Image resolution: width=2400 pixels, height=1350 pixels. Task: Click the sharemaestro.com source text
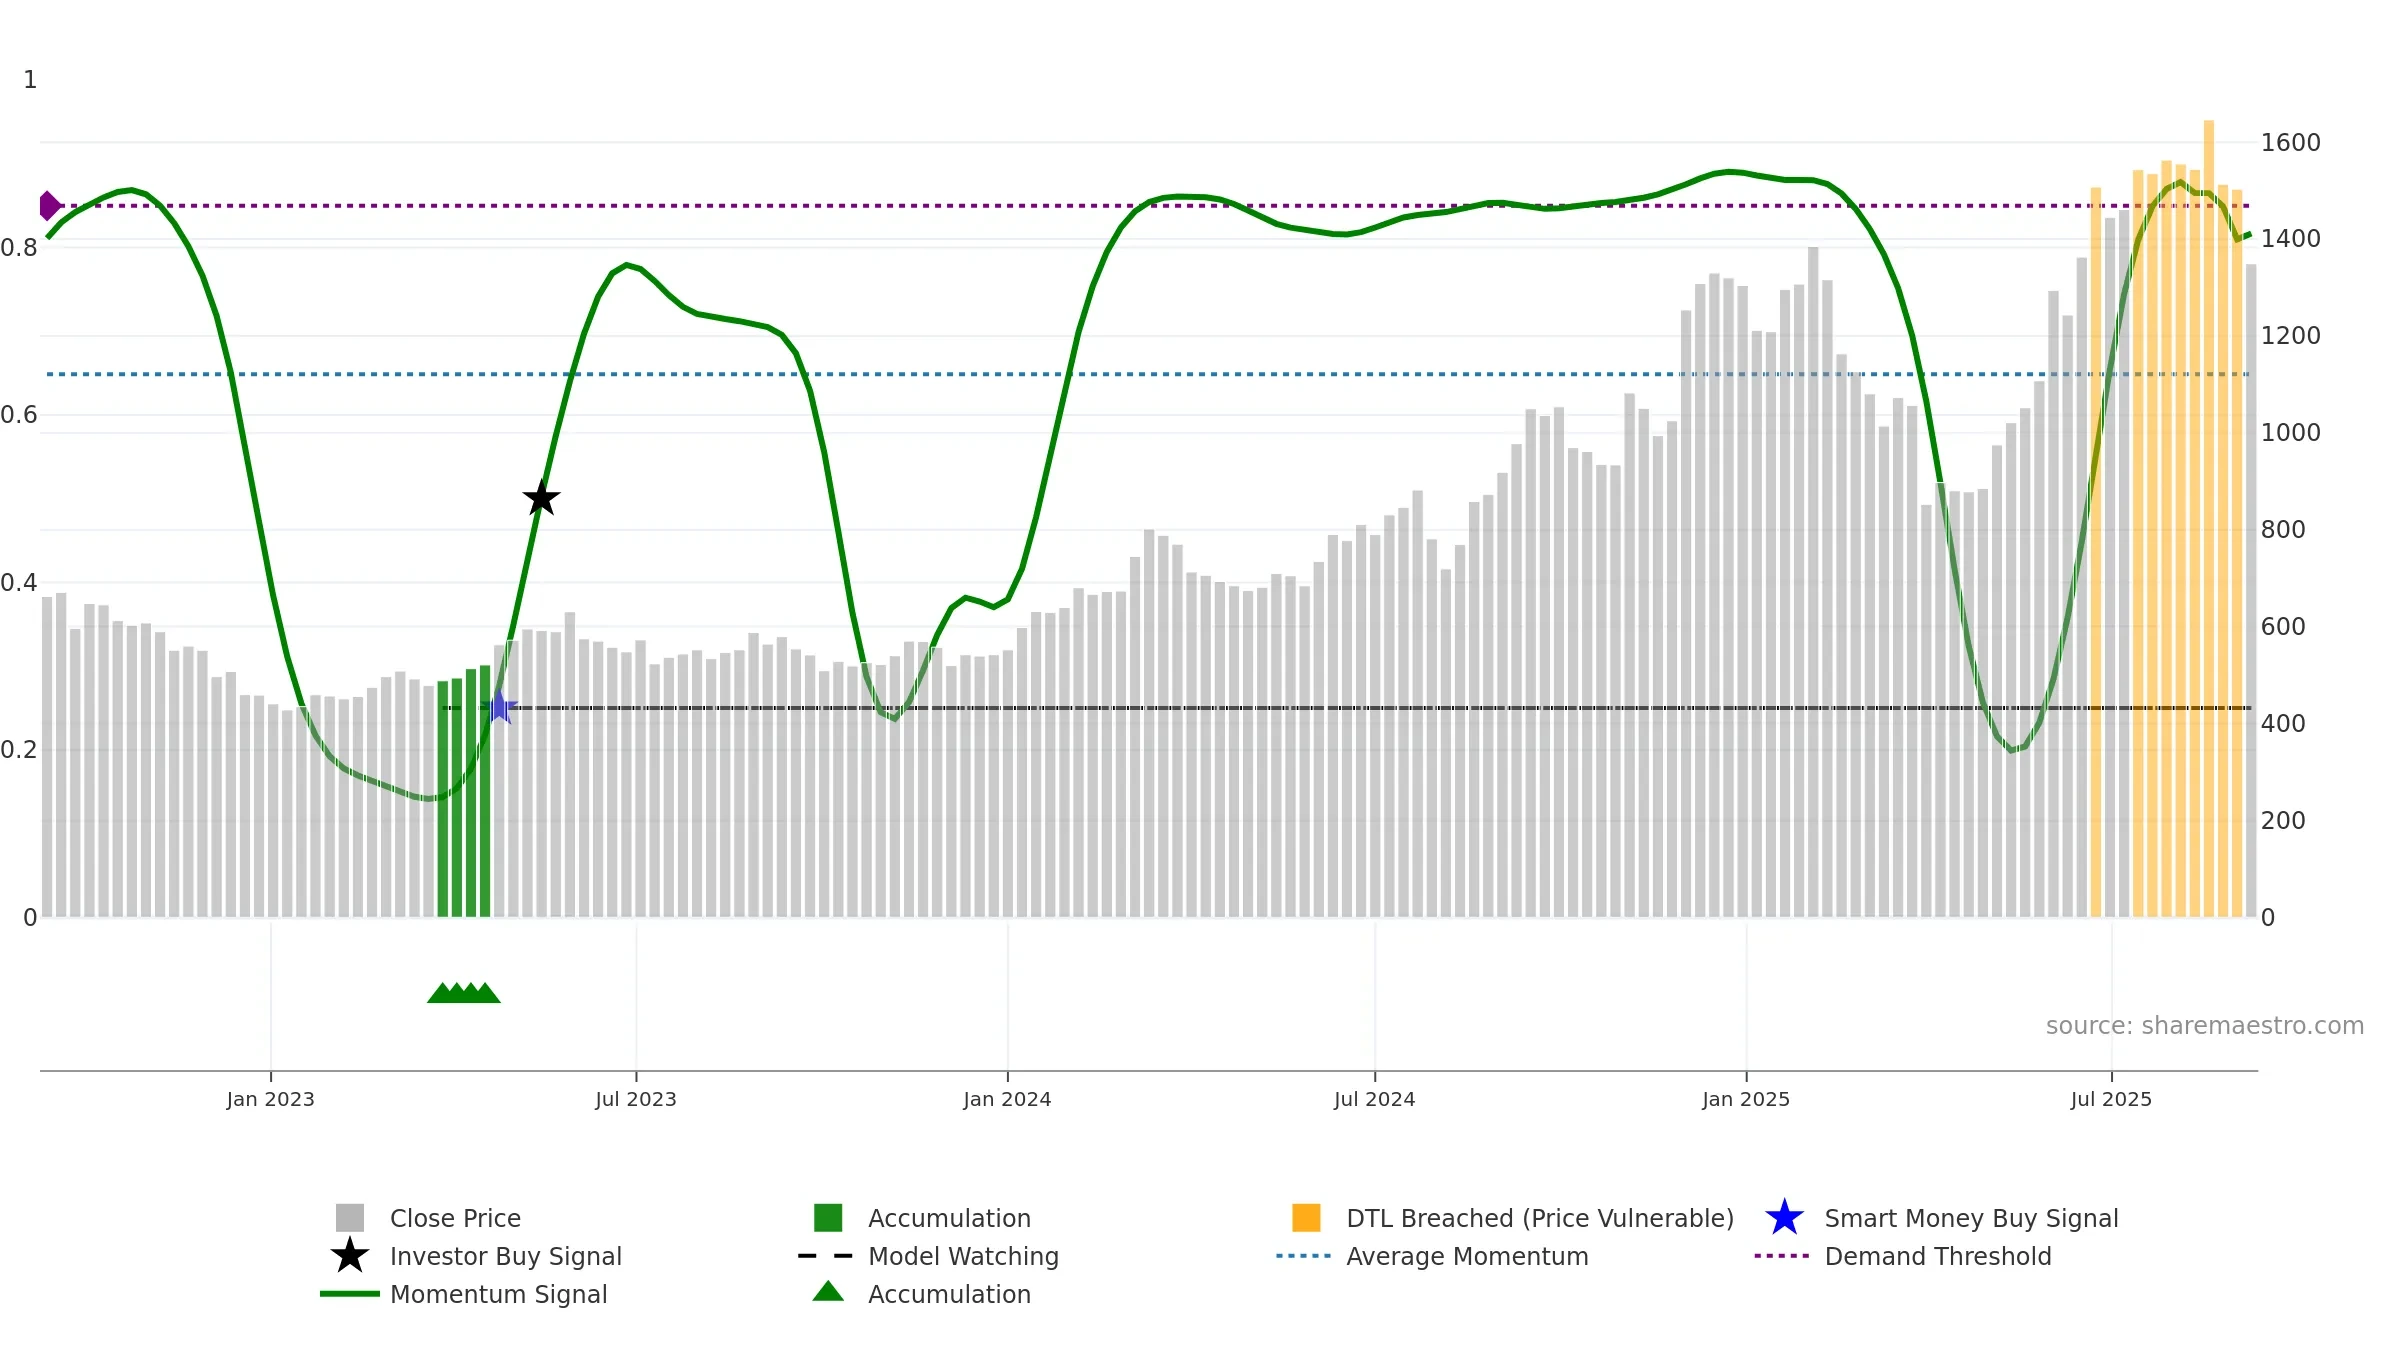point(2204,1026)
